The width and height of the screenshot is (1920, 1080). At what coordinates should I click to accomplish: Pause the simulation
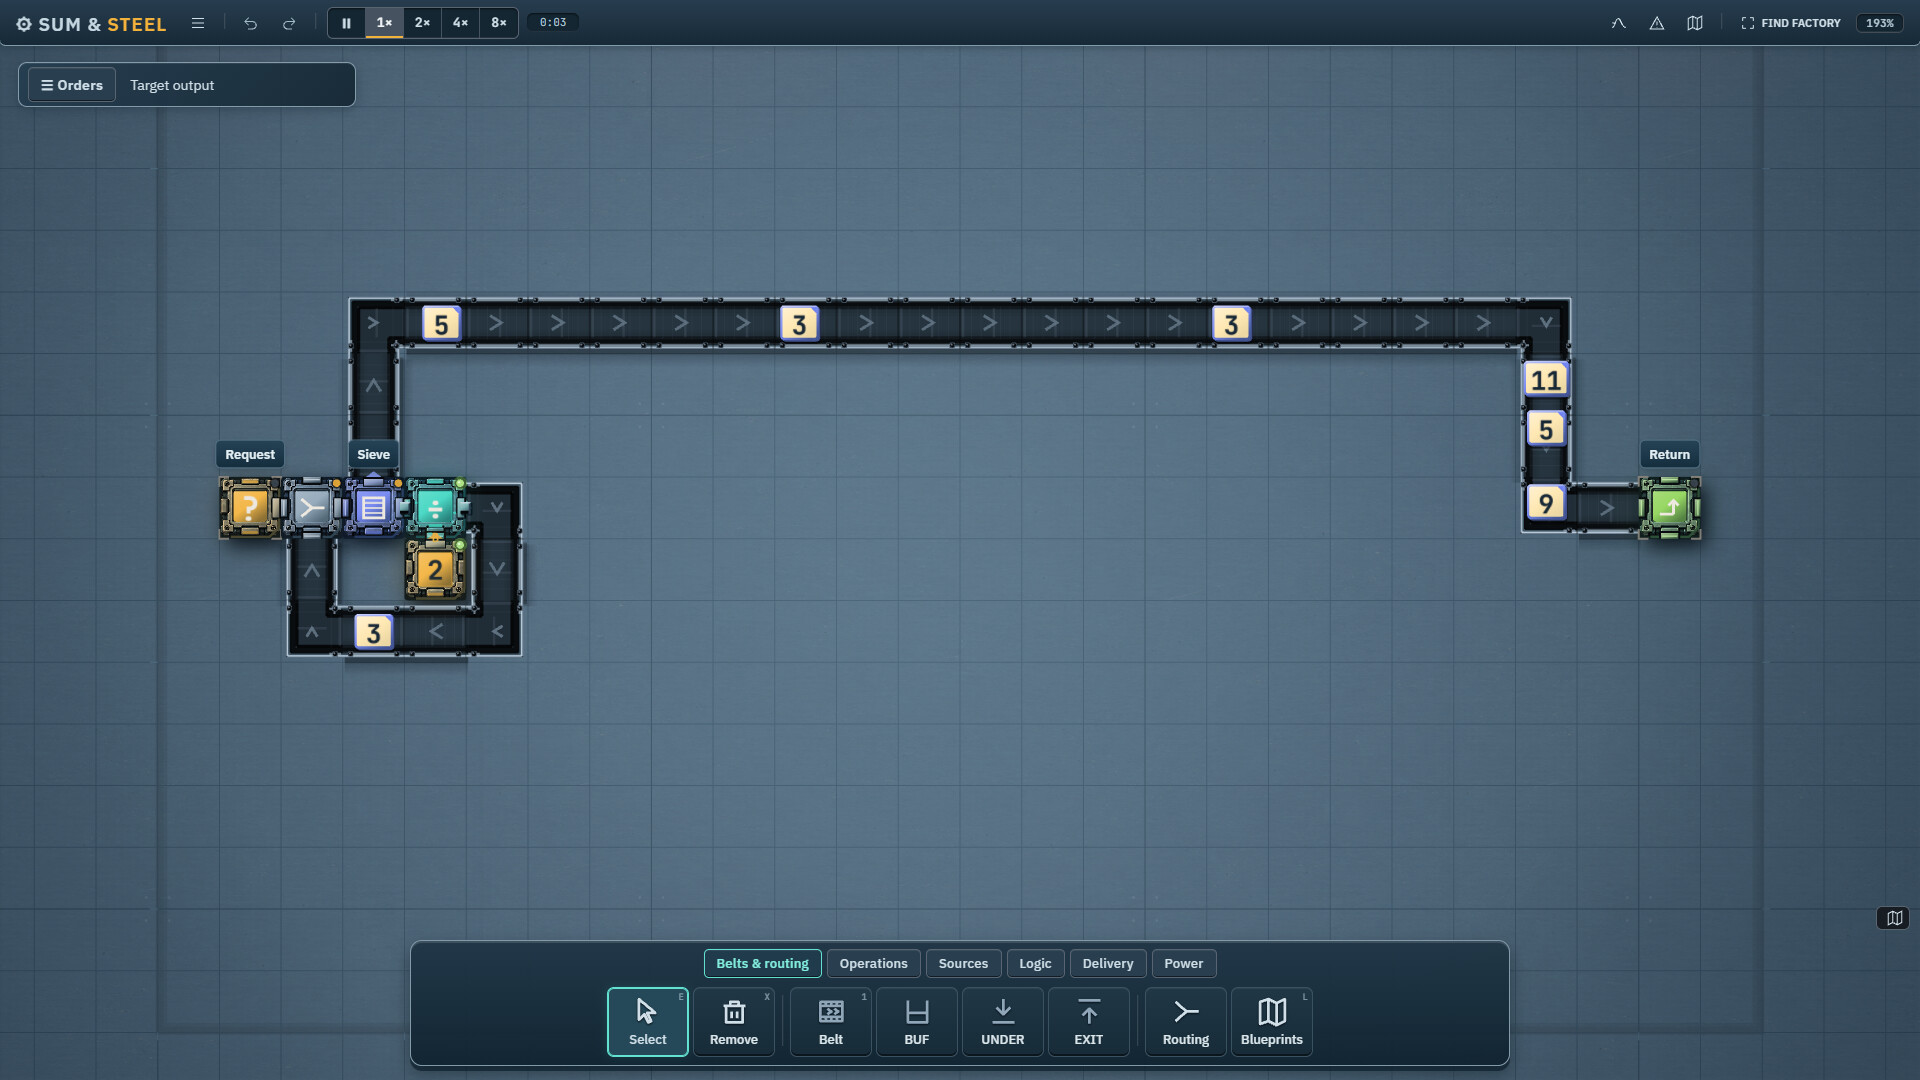[x=346, y=23]
